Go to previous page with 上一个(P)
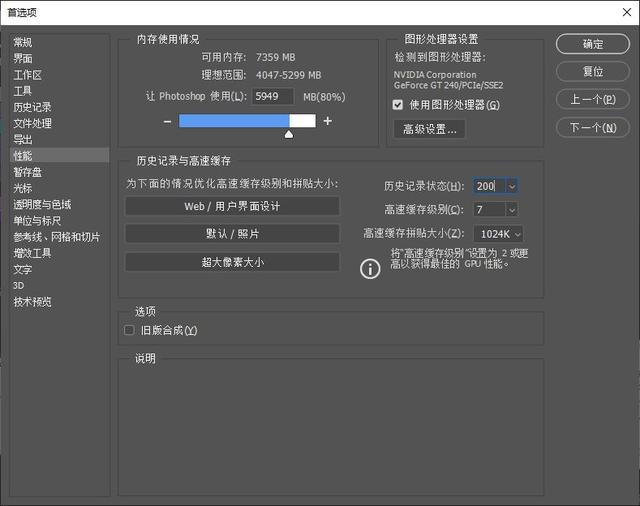The height and width of the screenshot is (506, 640). click(x=593, y=99)
